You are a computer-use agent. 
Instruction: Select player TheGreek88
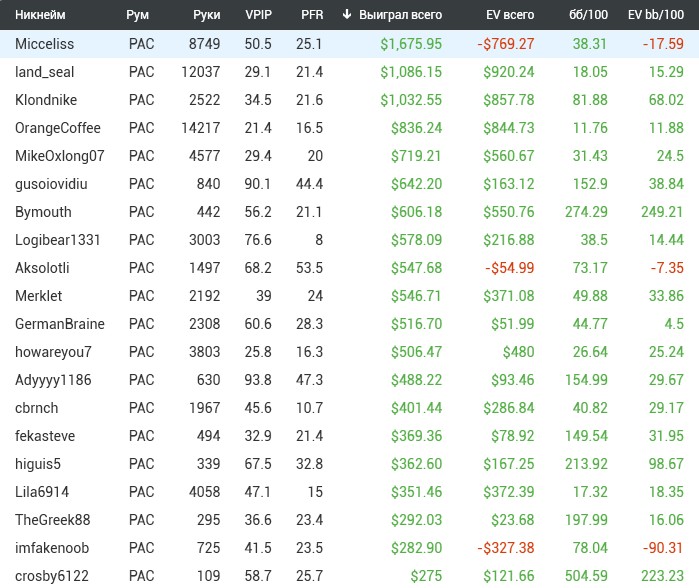[x=53, y=520]
